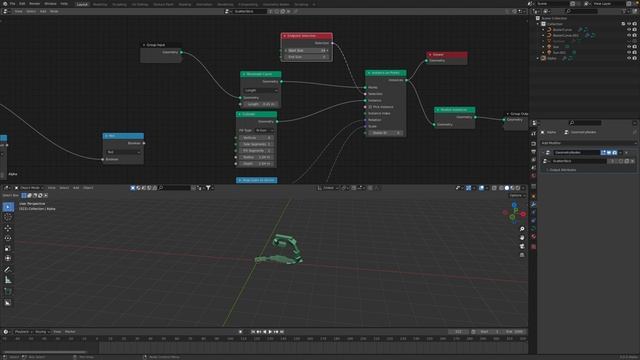Open the timeline Playback menu
640x360 pixels.
[x=23, y=332]
